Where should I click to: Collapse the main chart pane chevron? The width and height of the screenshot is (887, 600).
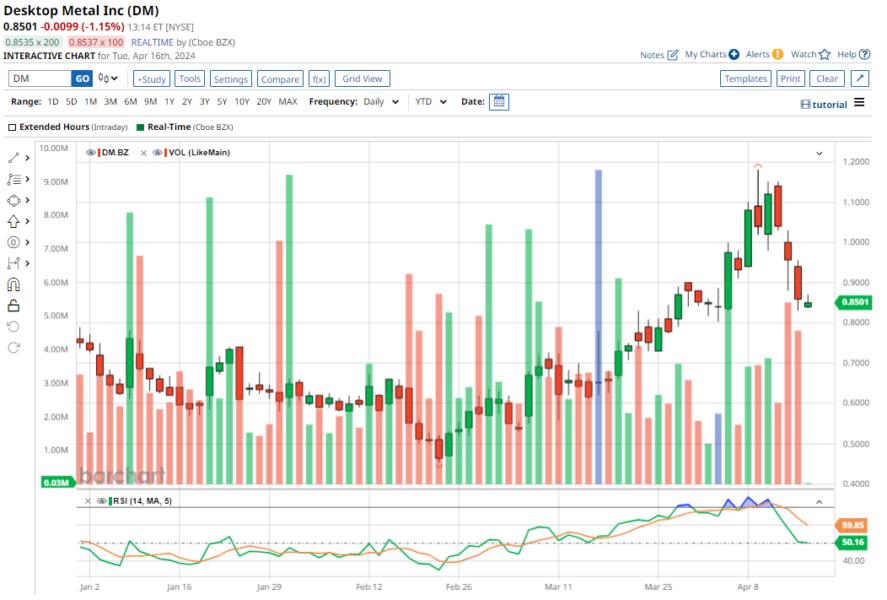[x=819, y=153]
